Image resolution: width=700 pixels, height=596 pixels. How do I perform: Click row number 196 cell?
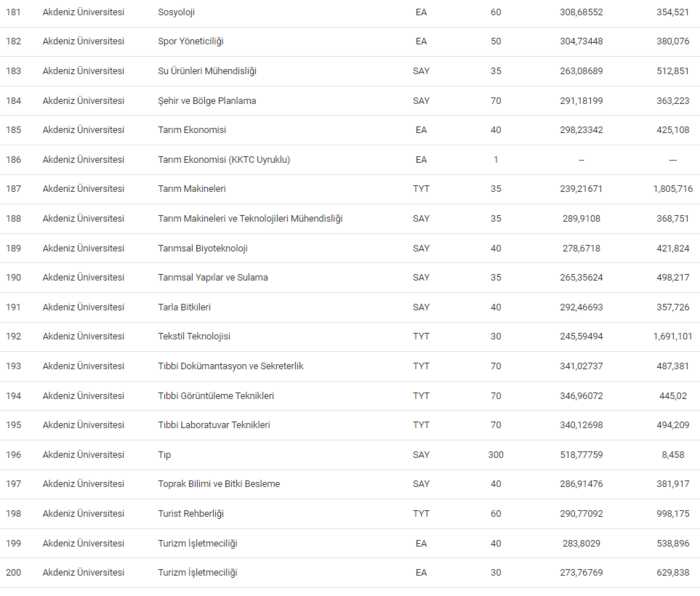[13, 454]
